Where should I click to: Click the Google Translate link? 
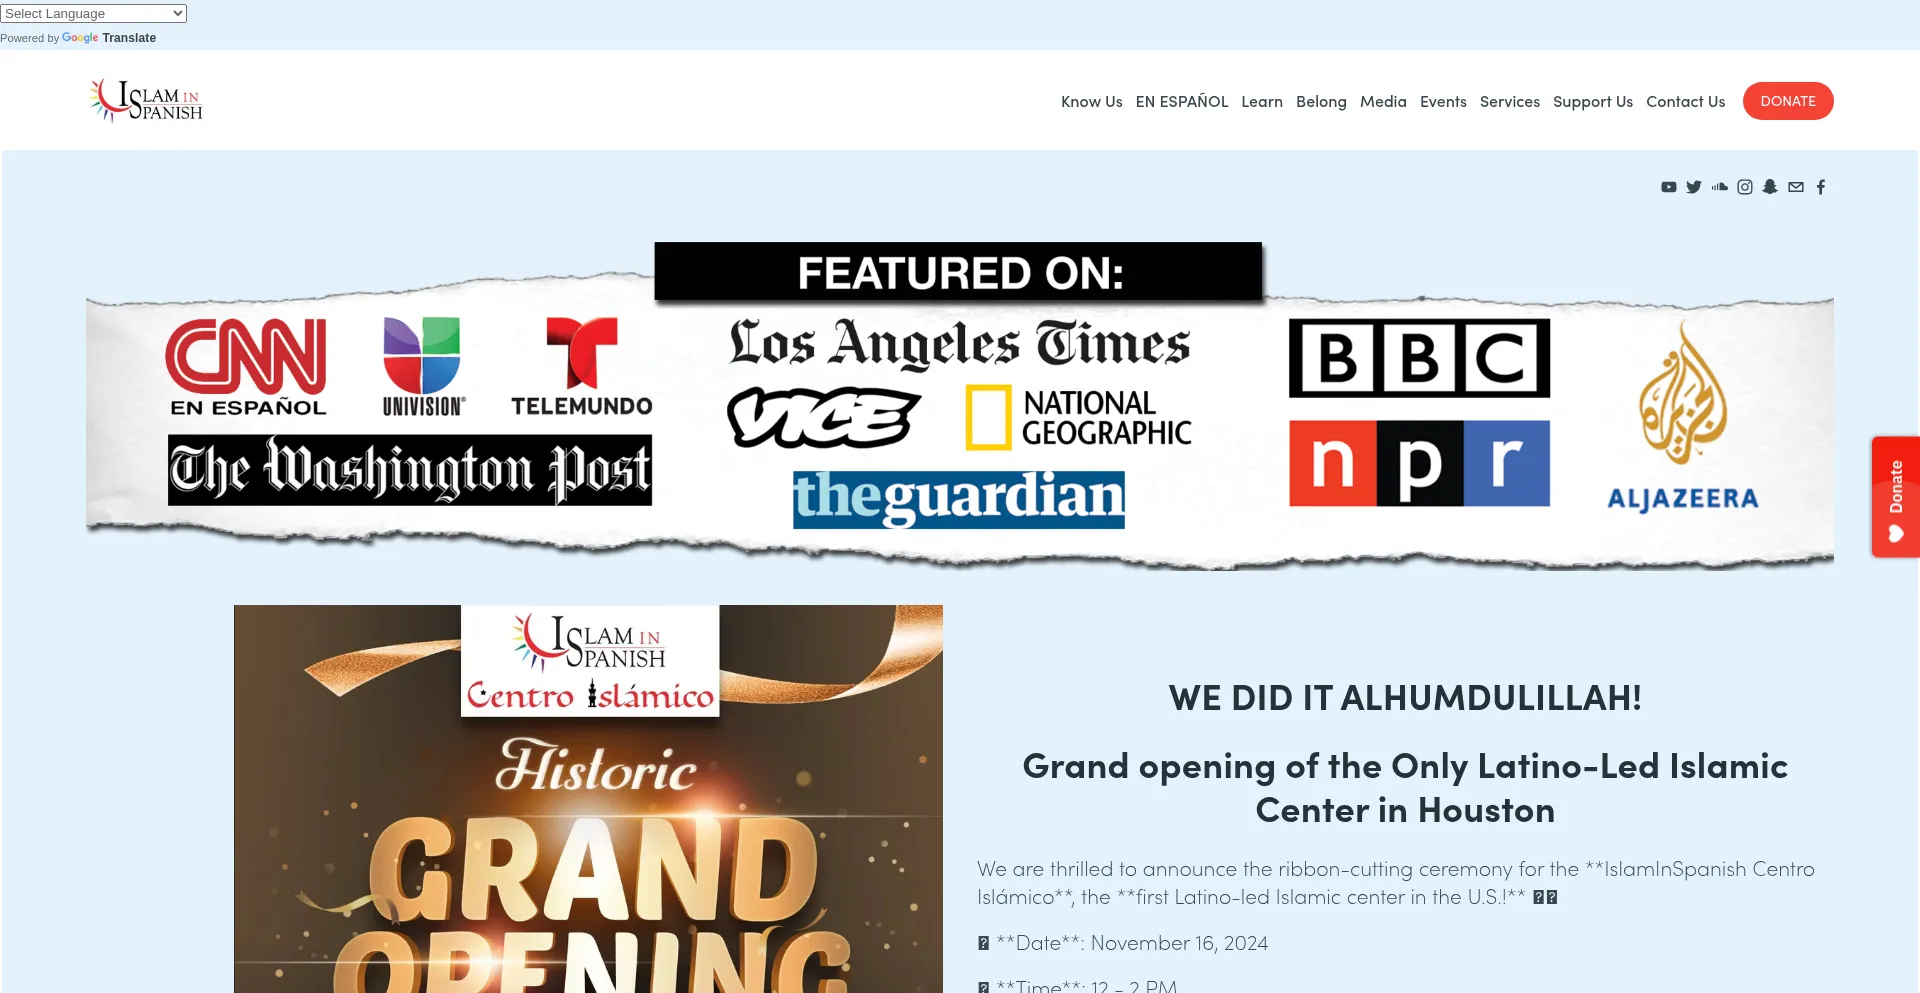[x=109, y=38]
